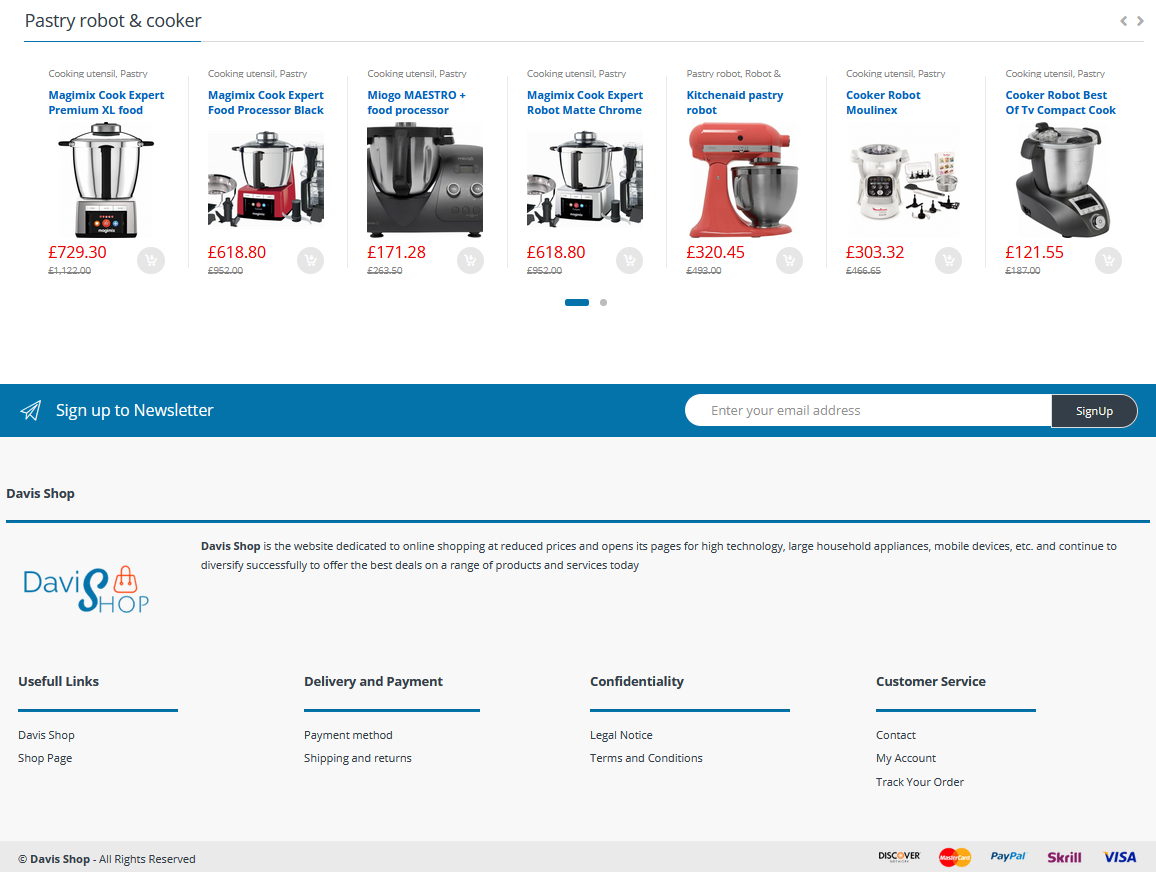The image size is (1156, 872).
Task: Click the £320.45 price
Action: point(715,252)
